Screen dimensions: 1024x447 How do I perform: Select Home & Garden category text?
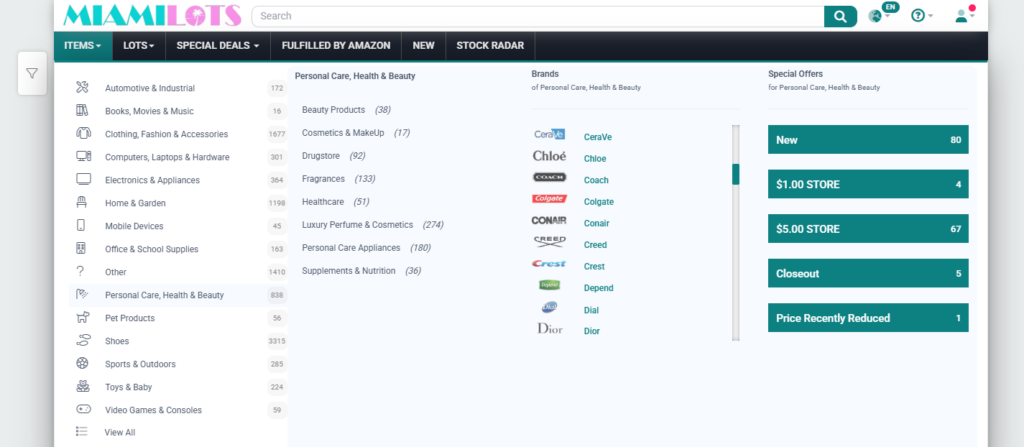135,203
